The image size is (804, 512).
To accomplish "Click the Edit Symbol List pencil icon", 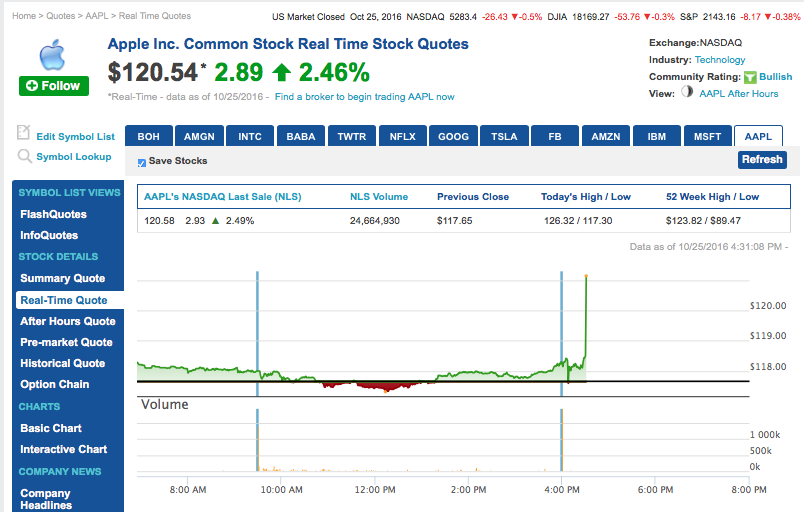I will click(x=24, y=132).
